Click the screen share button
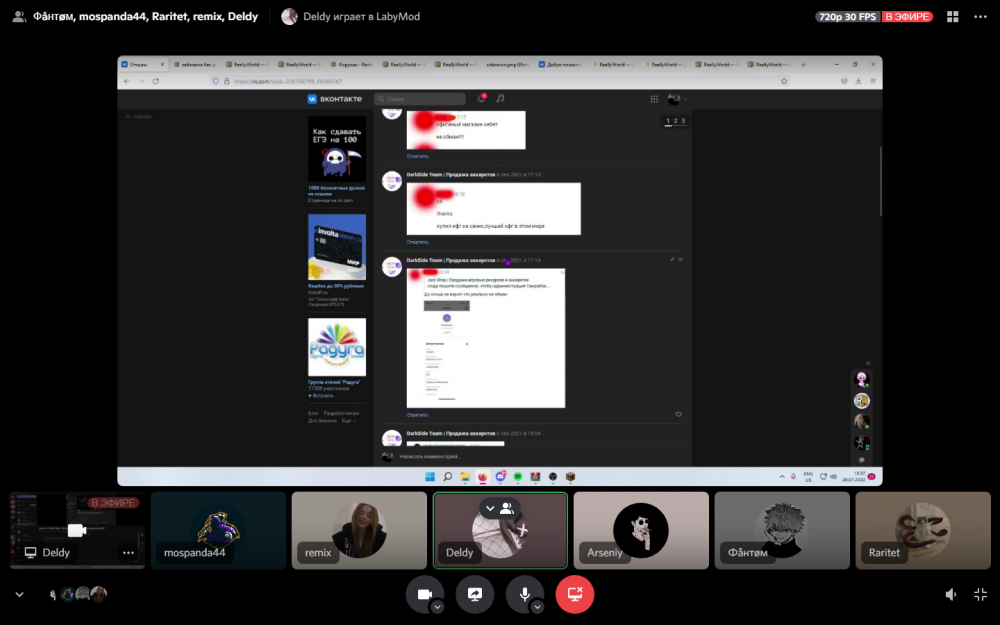 click(474, 594)
